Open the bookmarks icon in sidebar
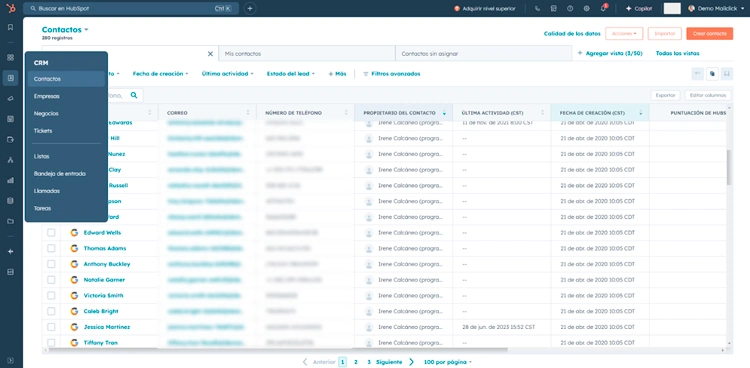This screenshot has width=750, height=368. (x=11, y=27)
